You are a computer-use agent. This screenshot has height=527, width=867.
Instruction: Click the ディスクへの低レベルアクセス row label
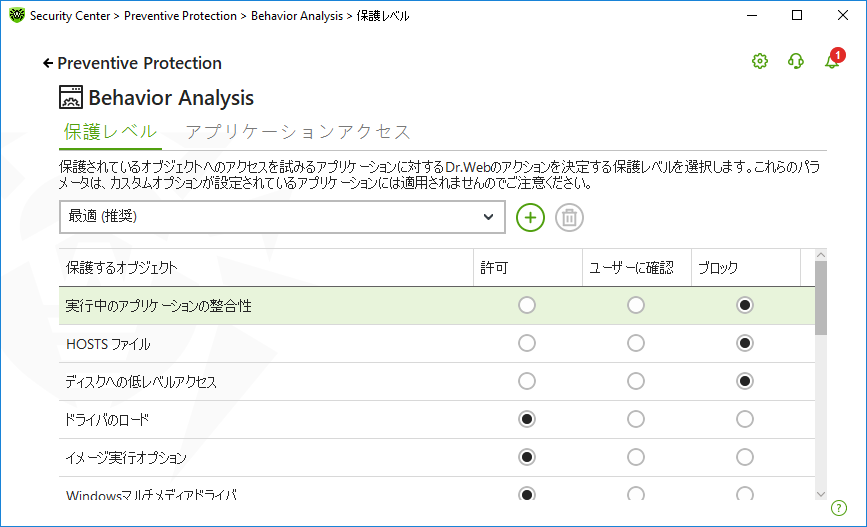(x=141, y=382)
